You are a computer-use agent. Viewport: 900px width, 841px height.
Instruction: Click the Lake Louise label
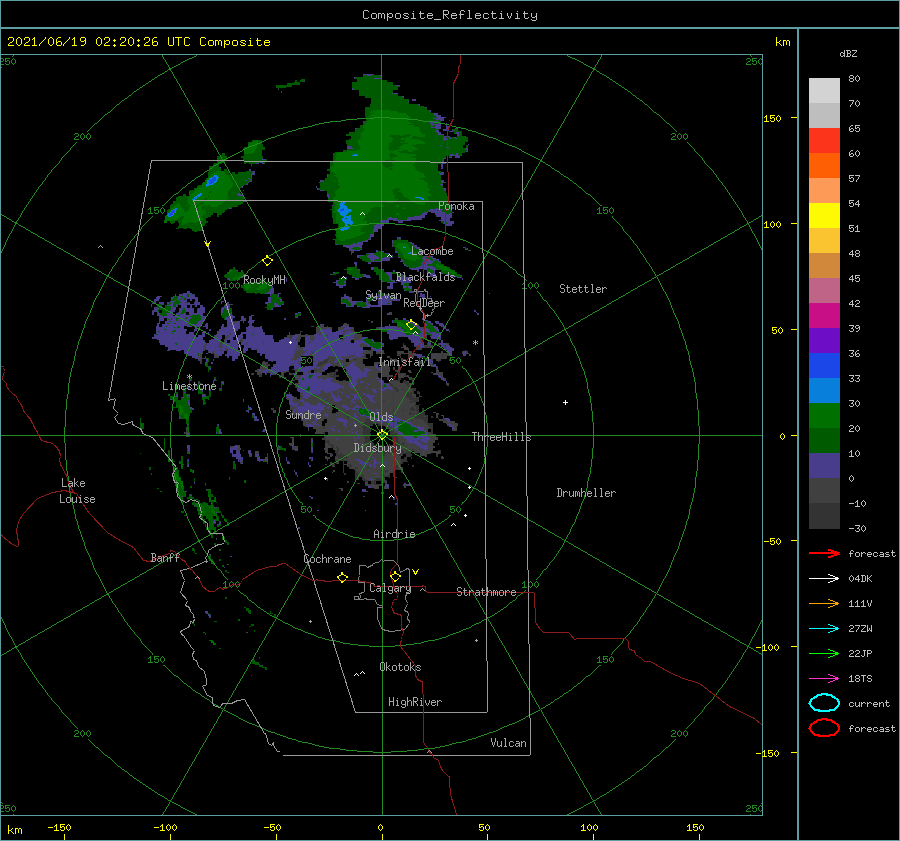77,491
